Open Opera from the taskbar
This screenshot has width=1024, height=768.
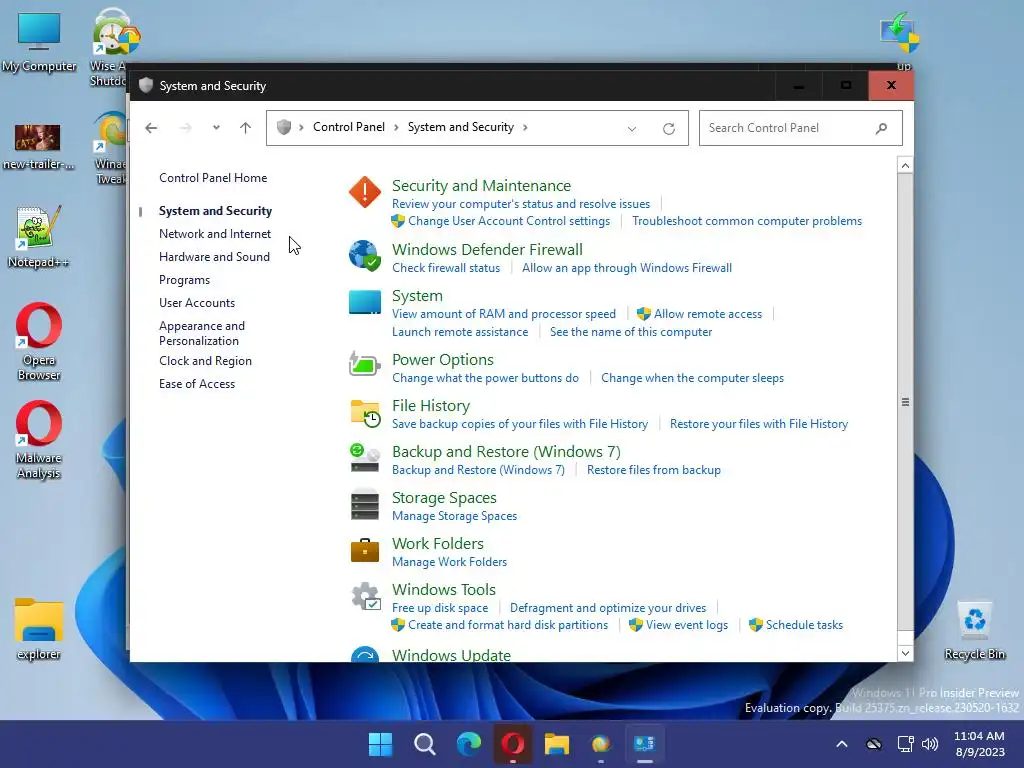513,743
